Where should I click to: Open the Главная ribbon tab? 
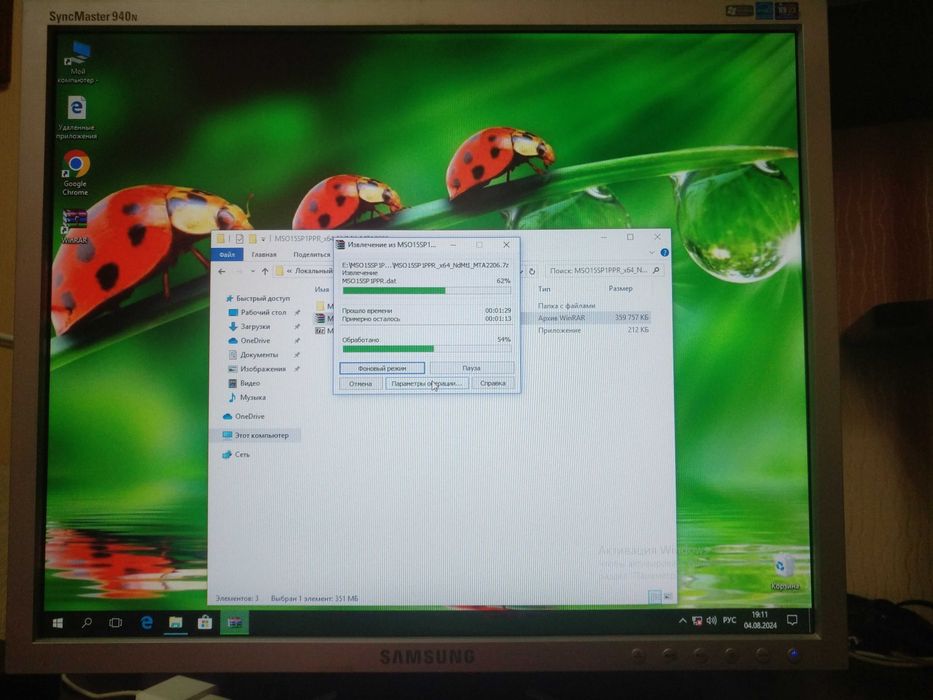point(264,254)
